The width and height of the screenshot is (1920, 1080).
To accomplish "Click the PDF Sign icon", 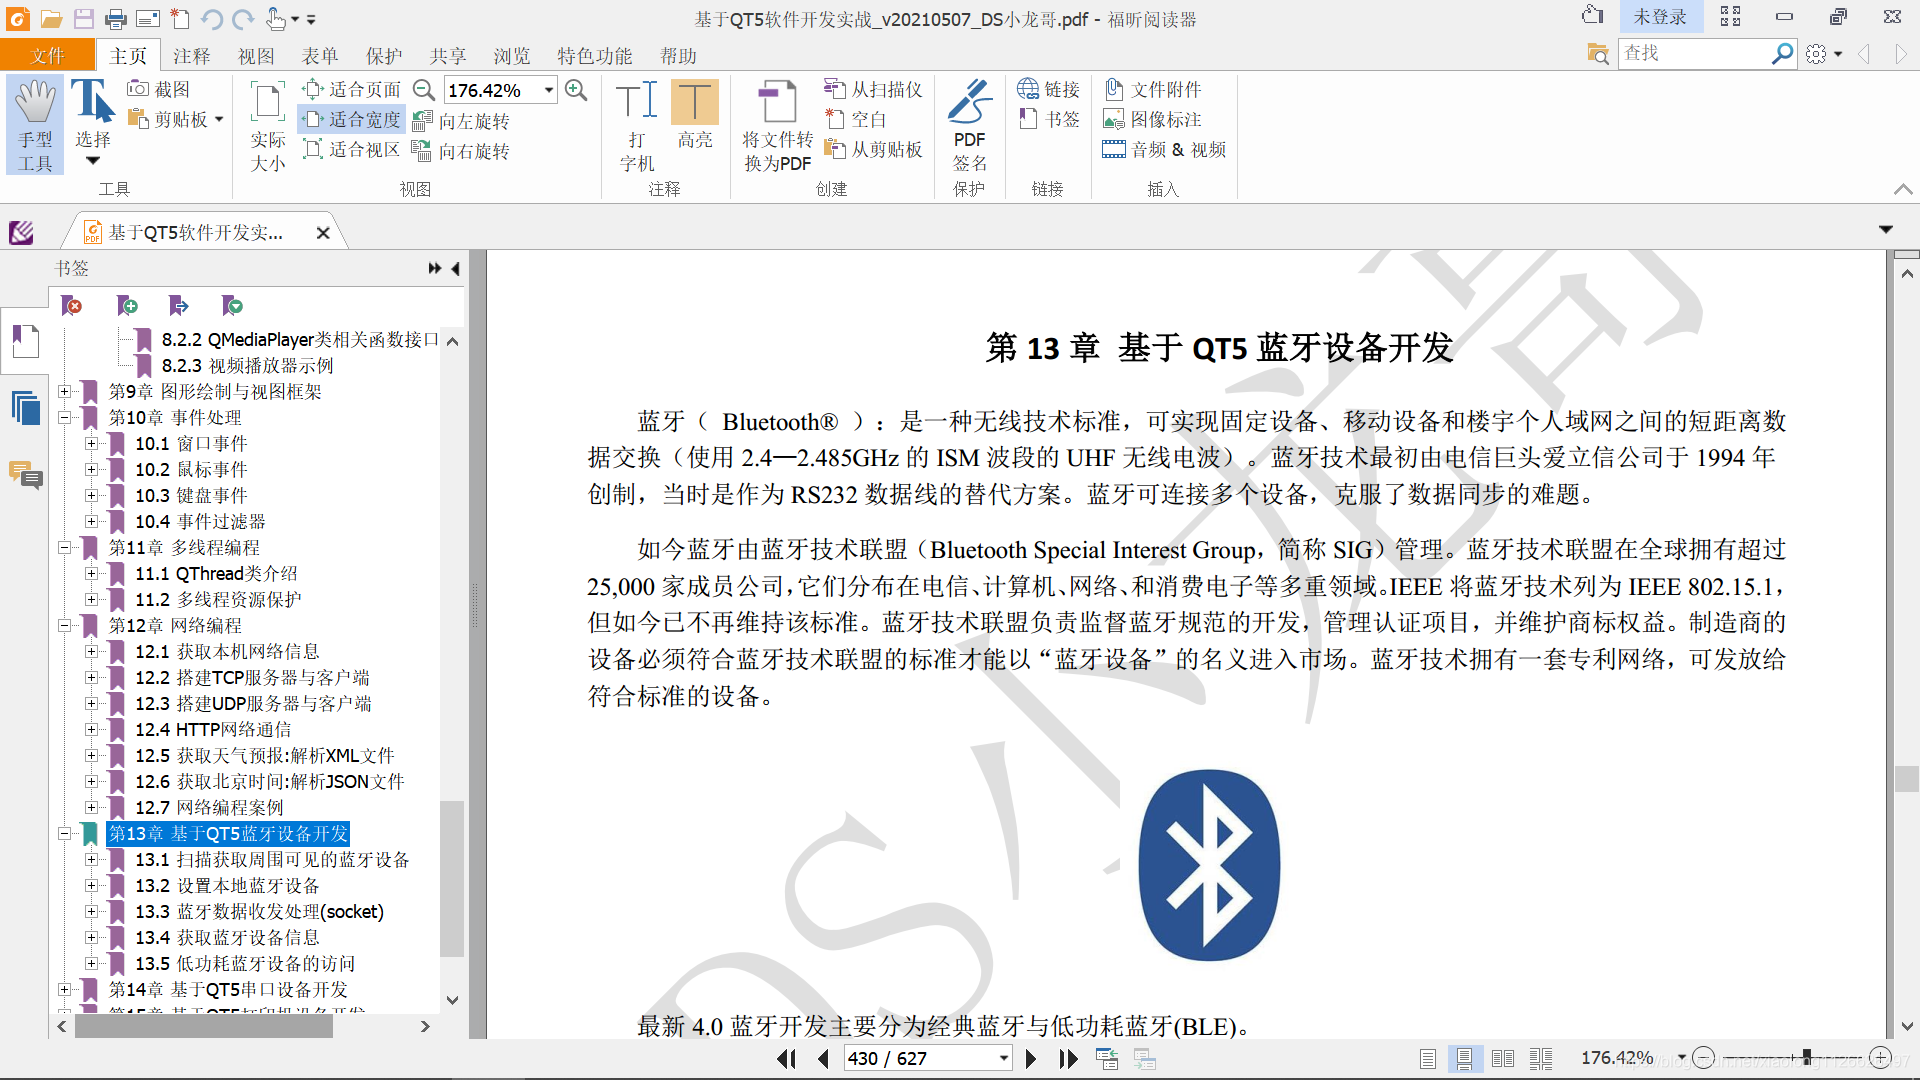I will click(969, 123).
